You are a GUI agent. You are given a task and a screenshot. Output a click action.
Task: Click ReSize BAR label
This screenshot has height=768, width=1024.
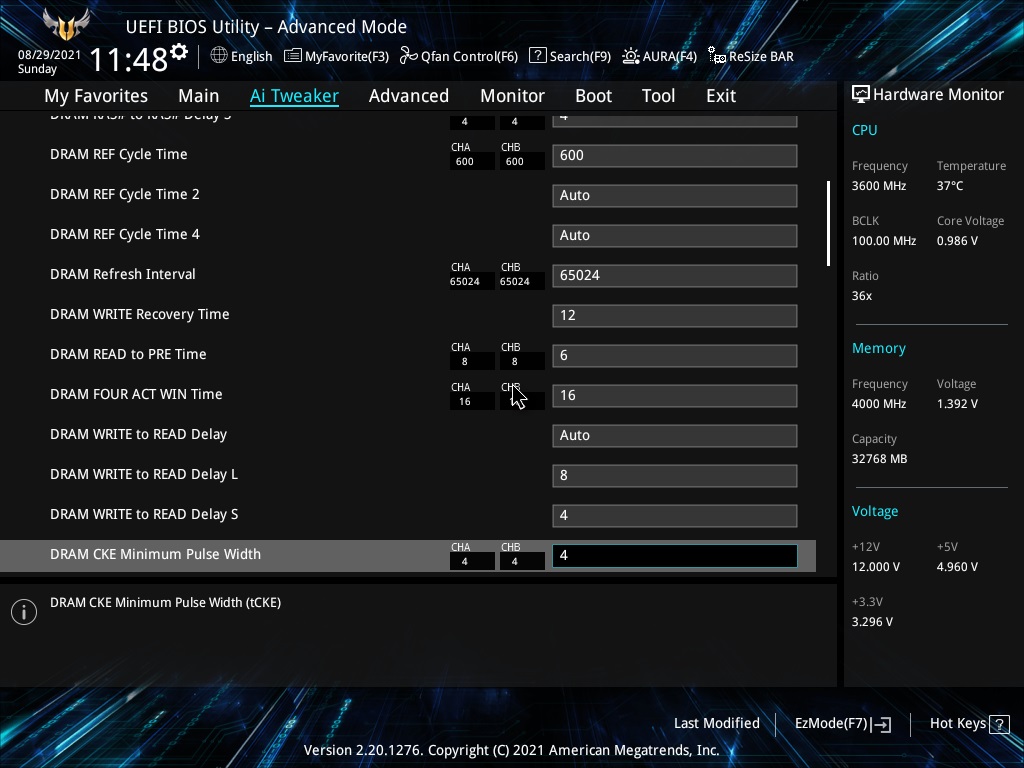(761, 56)
